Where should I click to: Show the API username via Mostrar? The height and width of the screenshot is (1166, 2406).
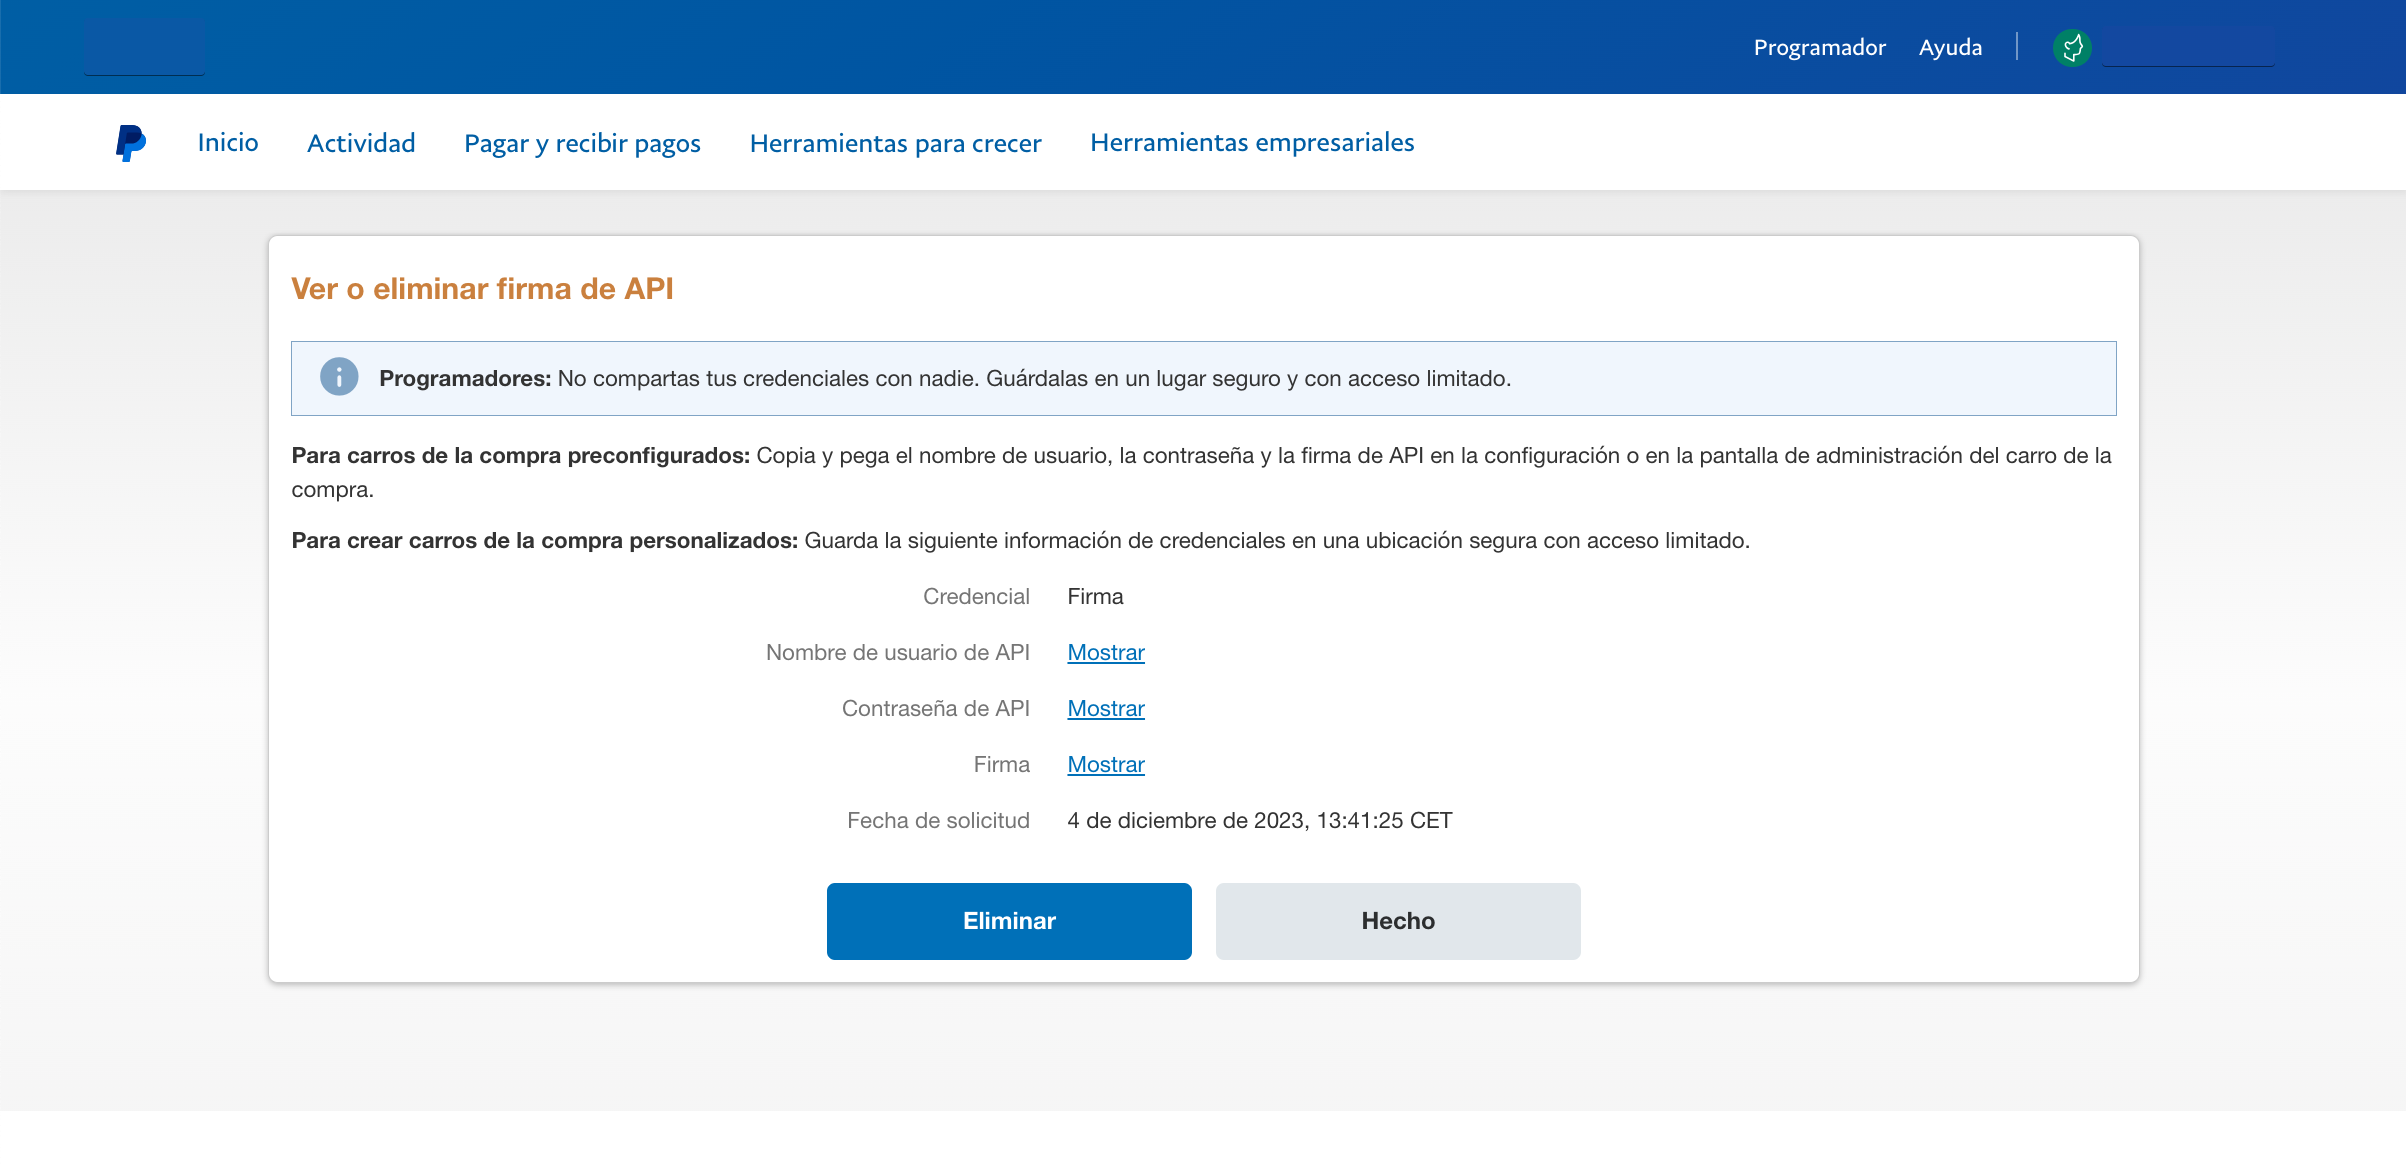(x=1105, y=652)
